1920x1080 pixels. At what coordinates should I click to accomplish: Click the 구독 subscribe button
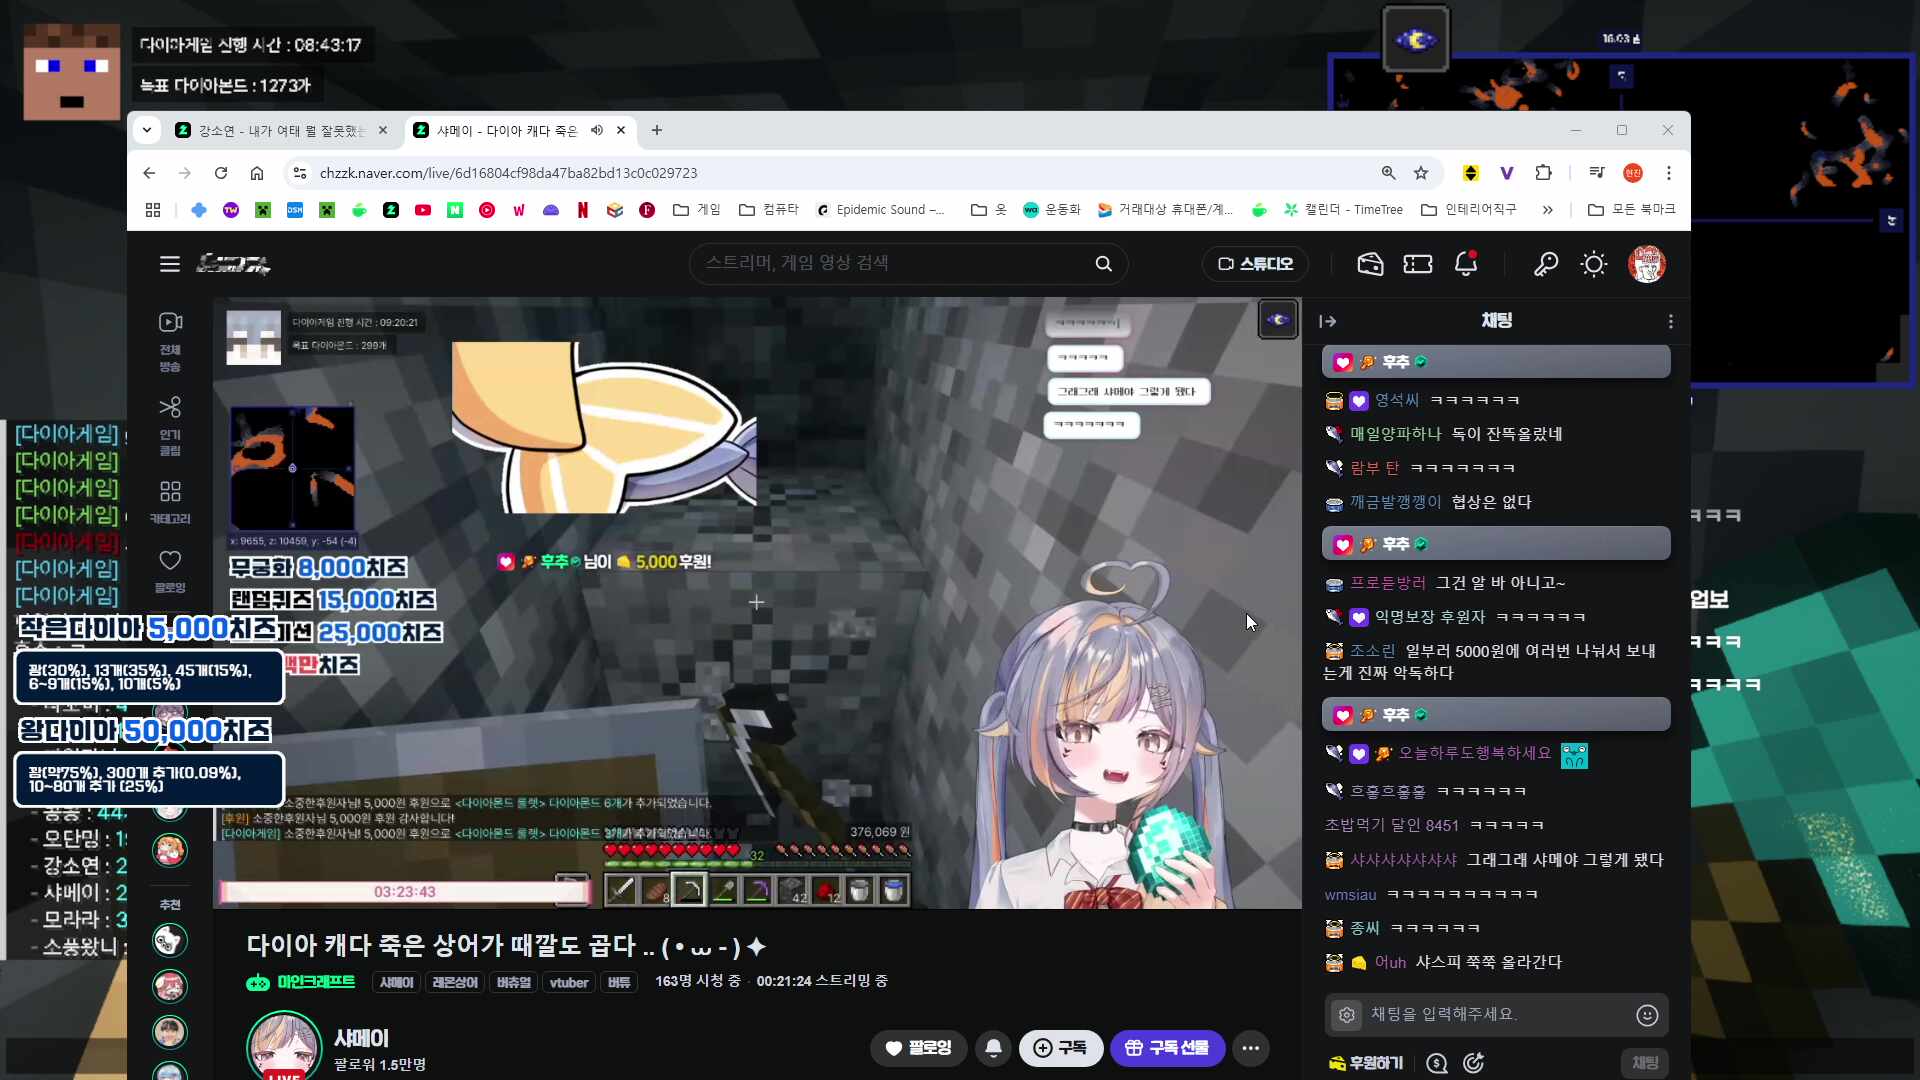[x=1061, y=1048]
